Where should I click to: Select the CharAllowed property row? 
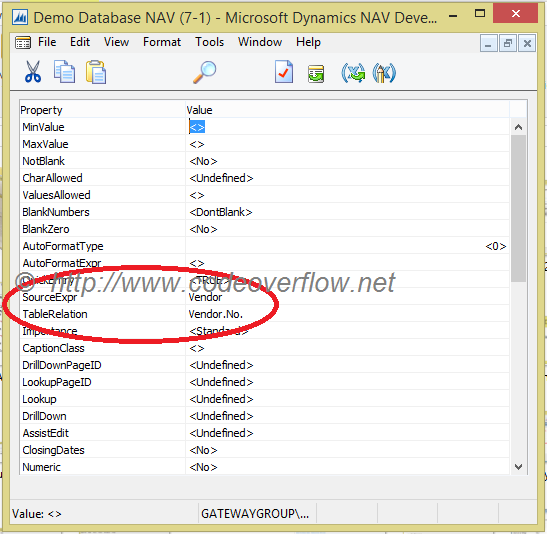(x=264, y=178)
